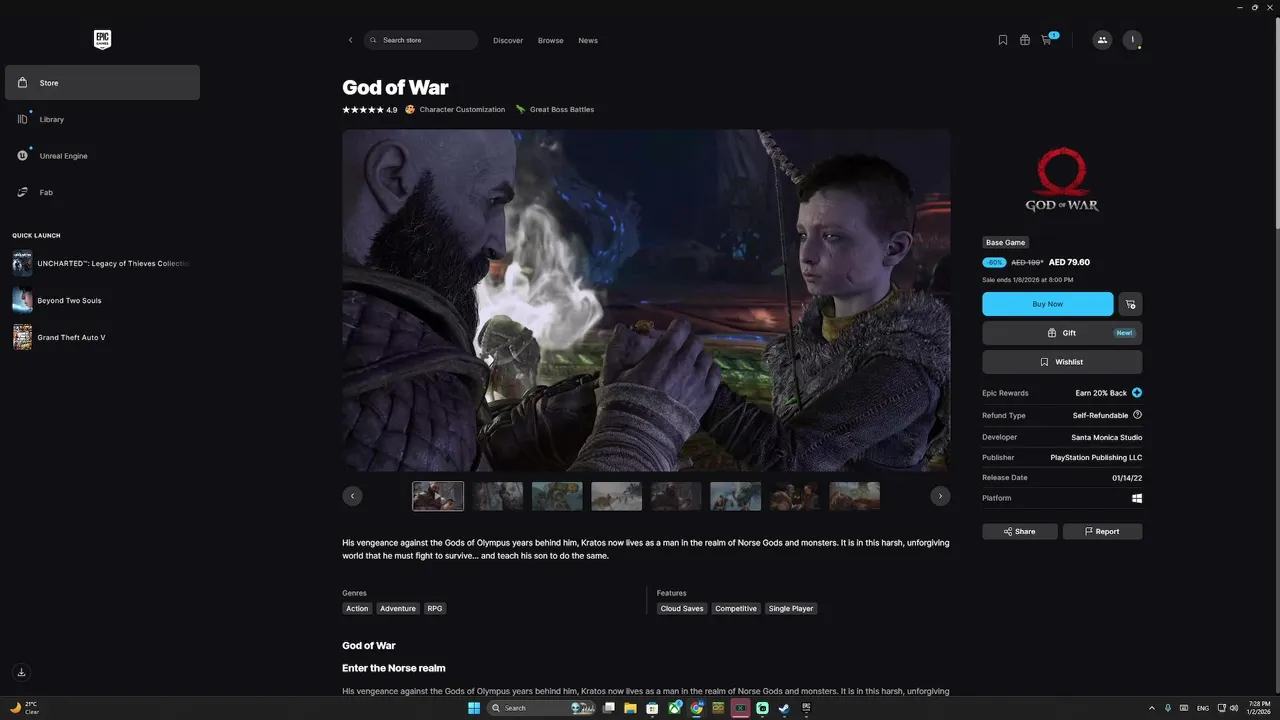Viewport: 1280px width, 720px height.
Task: Open Windows Start menu
Action: click(x=474, y=708)
